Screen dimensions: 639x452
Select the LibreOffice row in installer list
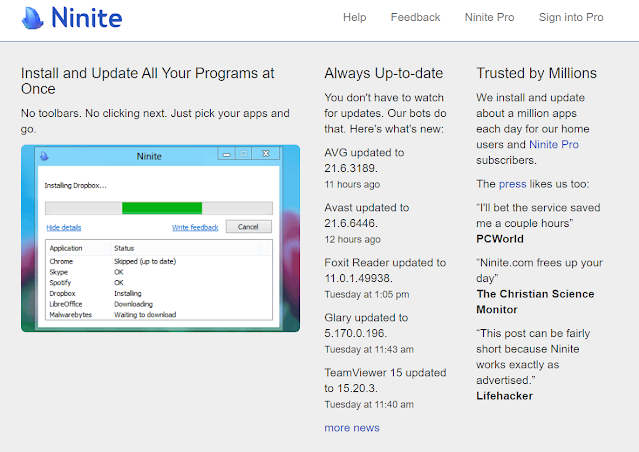point(159,304)
